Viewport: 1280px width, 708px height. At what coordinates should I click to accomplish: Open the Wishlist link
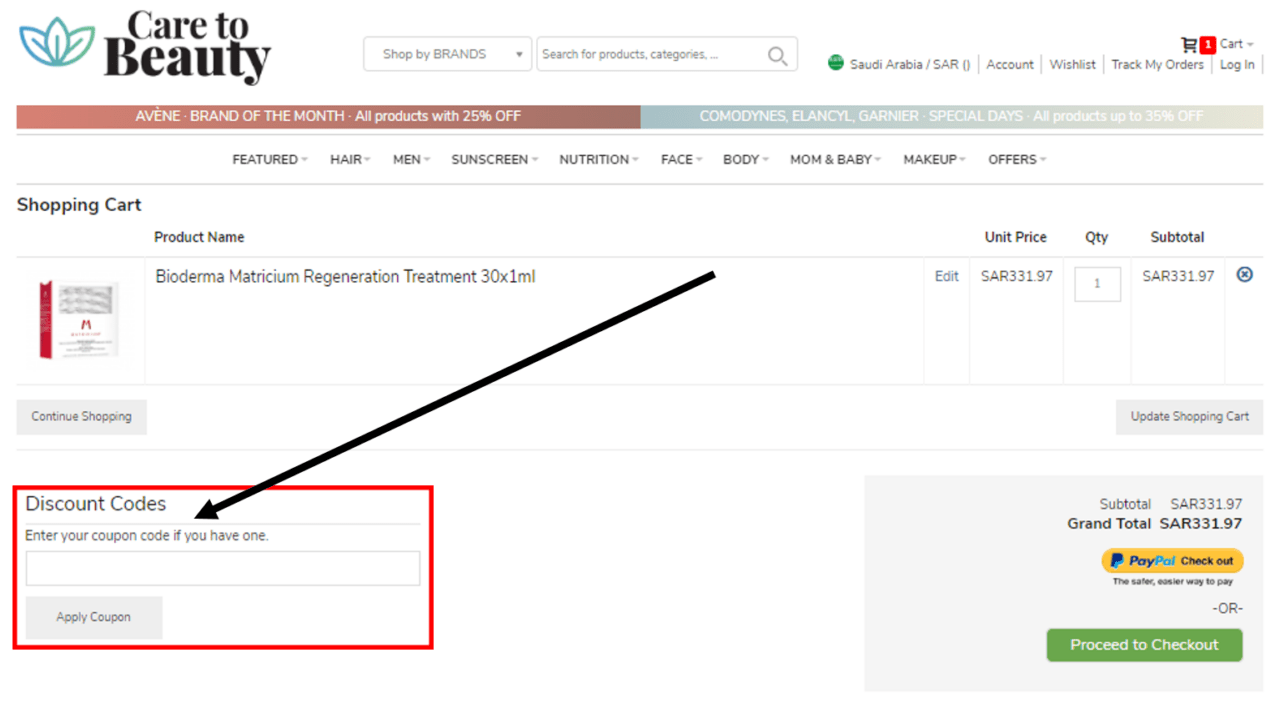[1073, 64]
